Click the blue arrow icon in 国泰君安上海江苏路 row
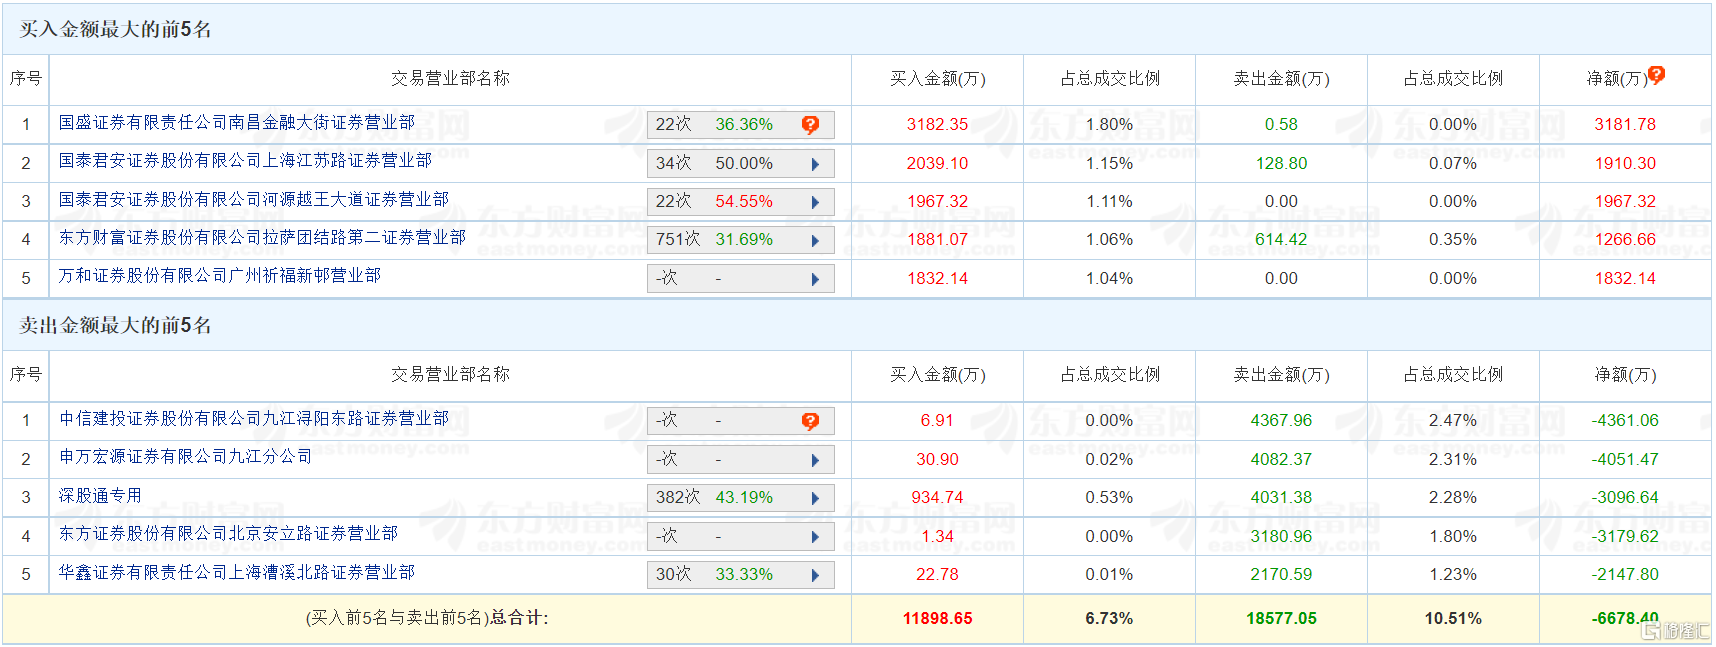This screenshot has width=1716, height=647. [x=815, y=164]
